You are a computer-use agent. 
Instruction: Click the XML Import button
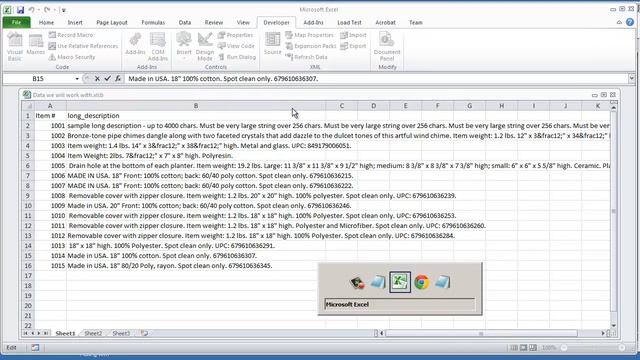[353, 35]
